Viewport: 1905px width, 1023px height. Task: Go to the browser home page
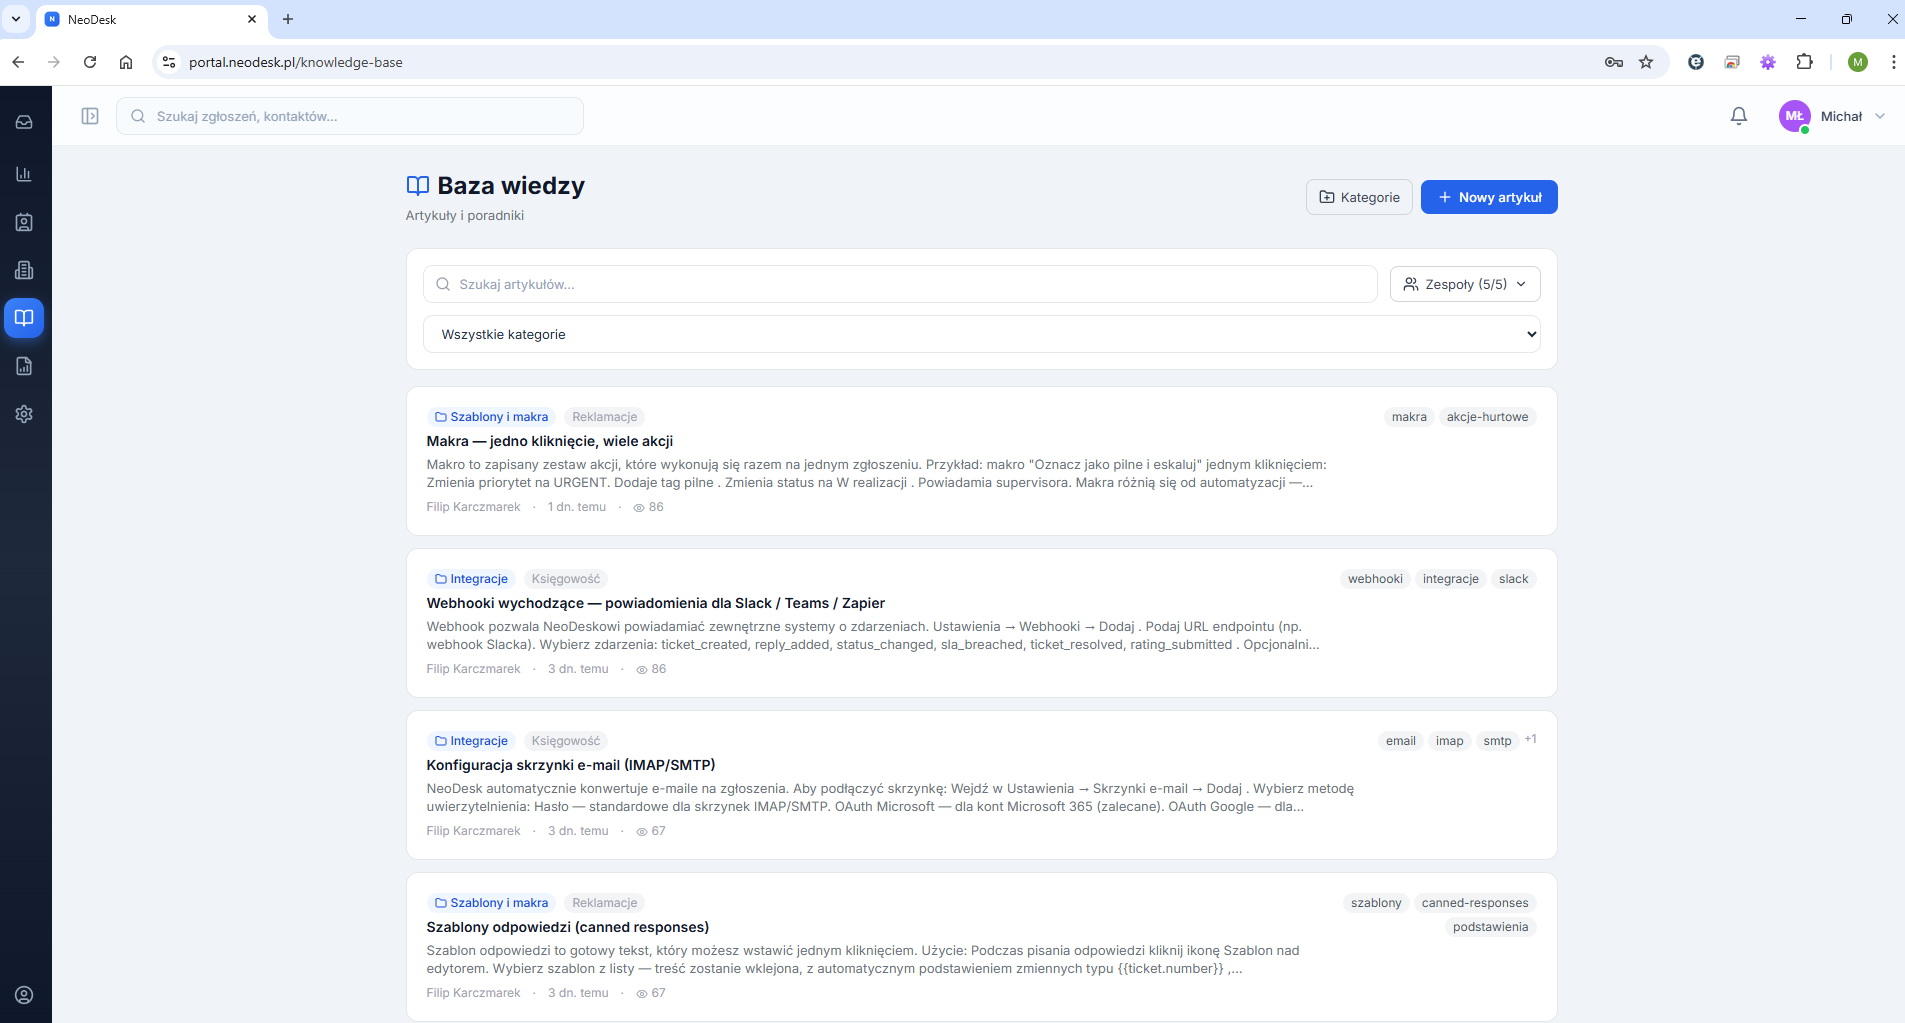[126, 62]
